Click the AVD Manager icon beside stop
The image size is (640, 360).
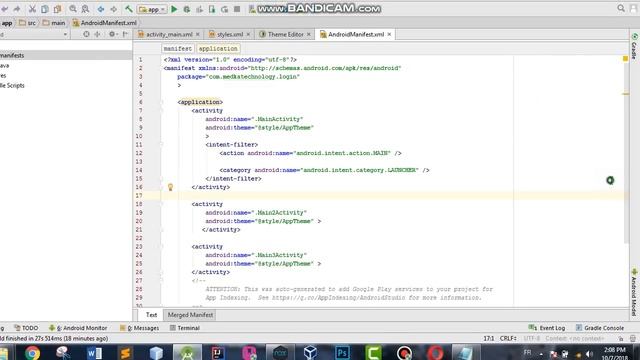pos(252,9)
